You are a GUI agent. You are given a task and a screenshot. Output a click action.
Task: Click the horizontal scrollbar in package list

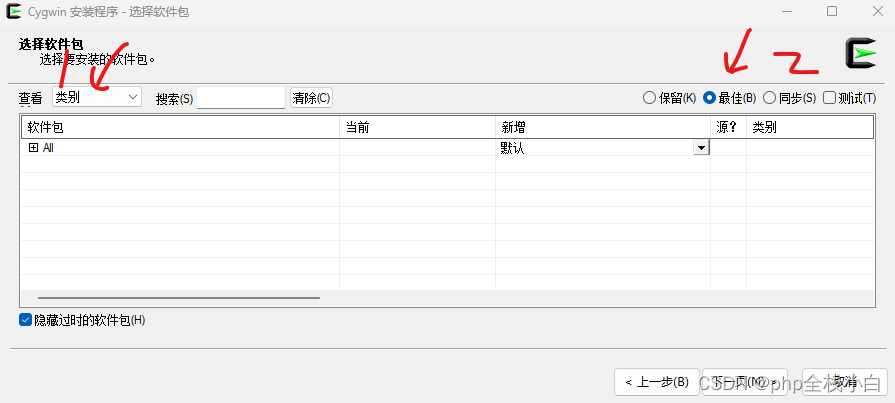pos(179,297)
